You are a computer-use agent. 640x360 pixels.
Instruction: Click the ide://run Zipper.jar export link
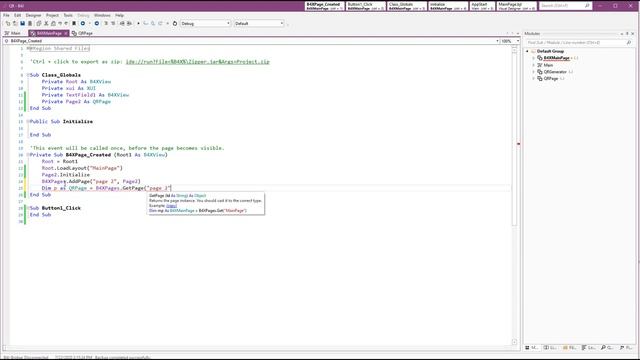coord(198,62)
